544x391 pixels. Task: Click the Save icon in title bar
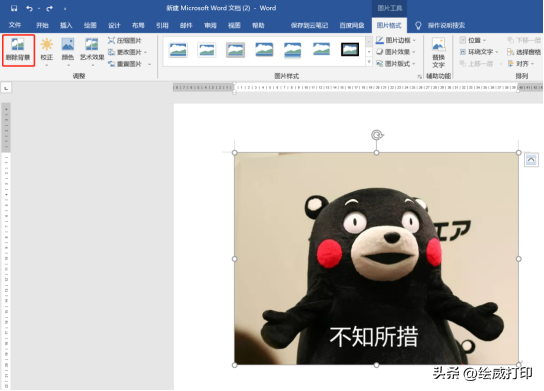point(14,8)
